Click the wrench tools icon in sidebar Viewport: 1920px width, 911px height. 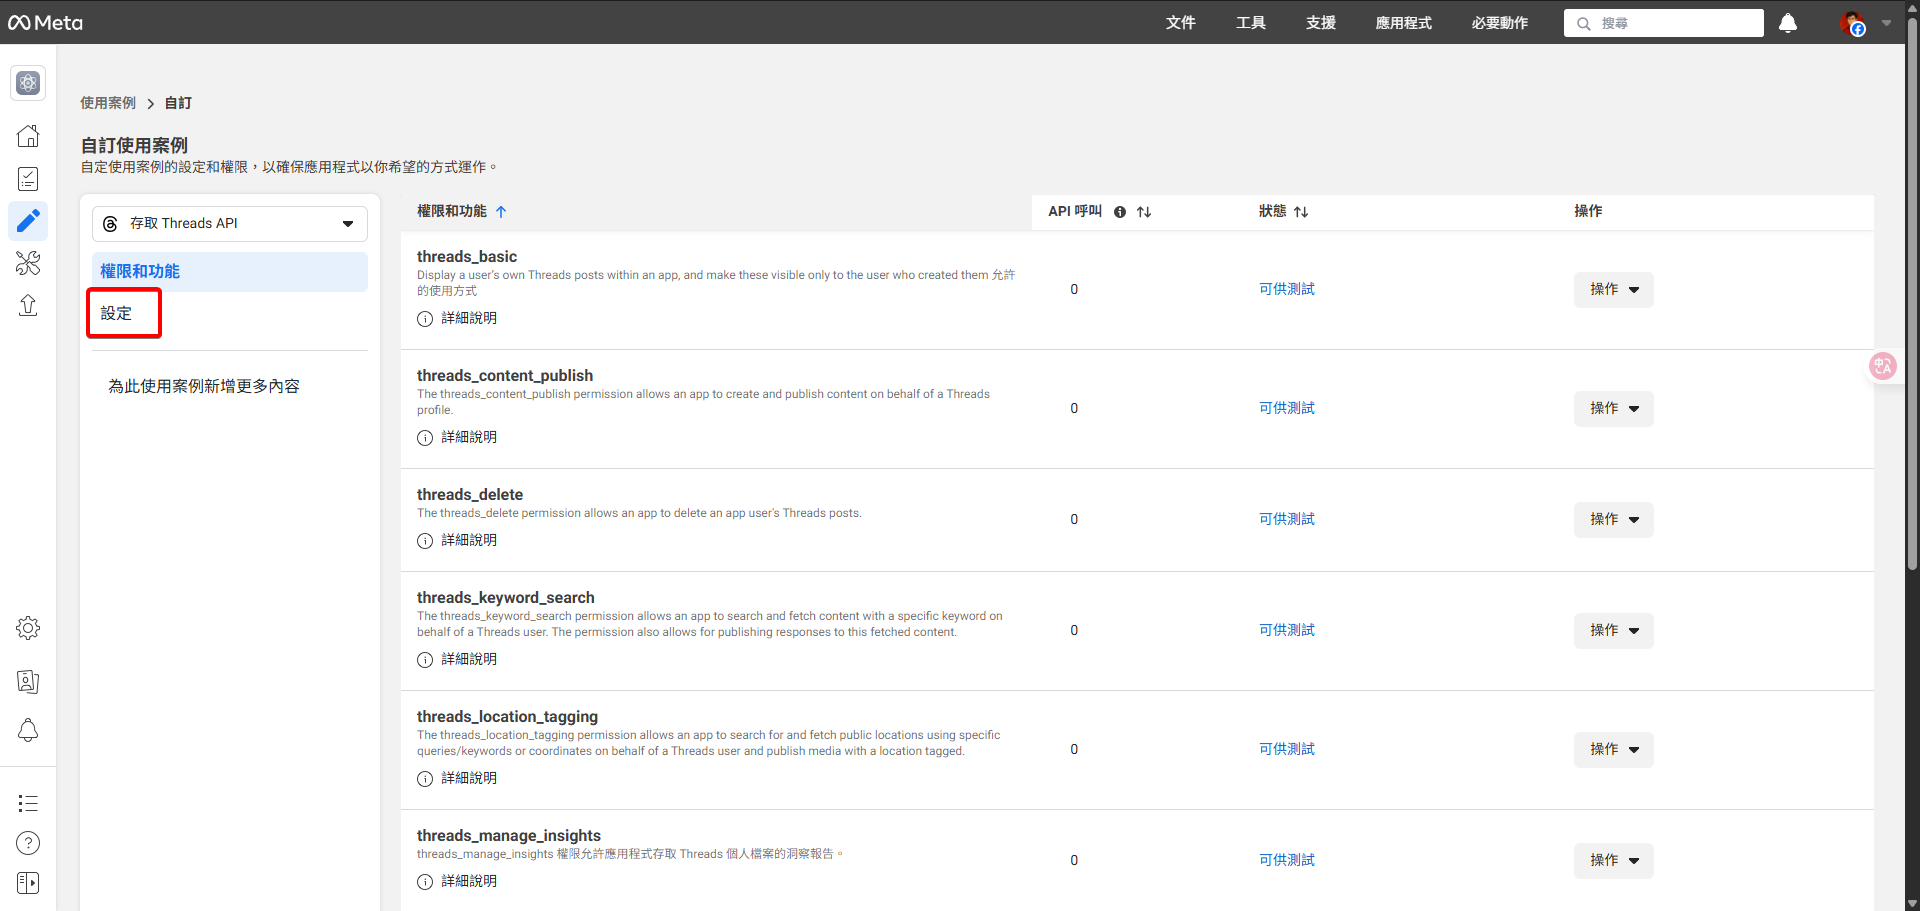(28, 263)
